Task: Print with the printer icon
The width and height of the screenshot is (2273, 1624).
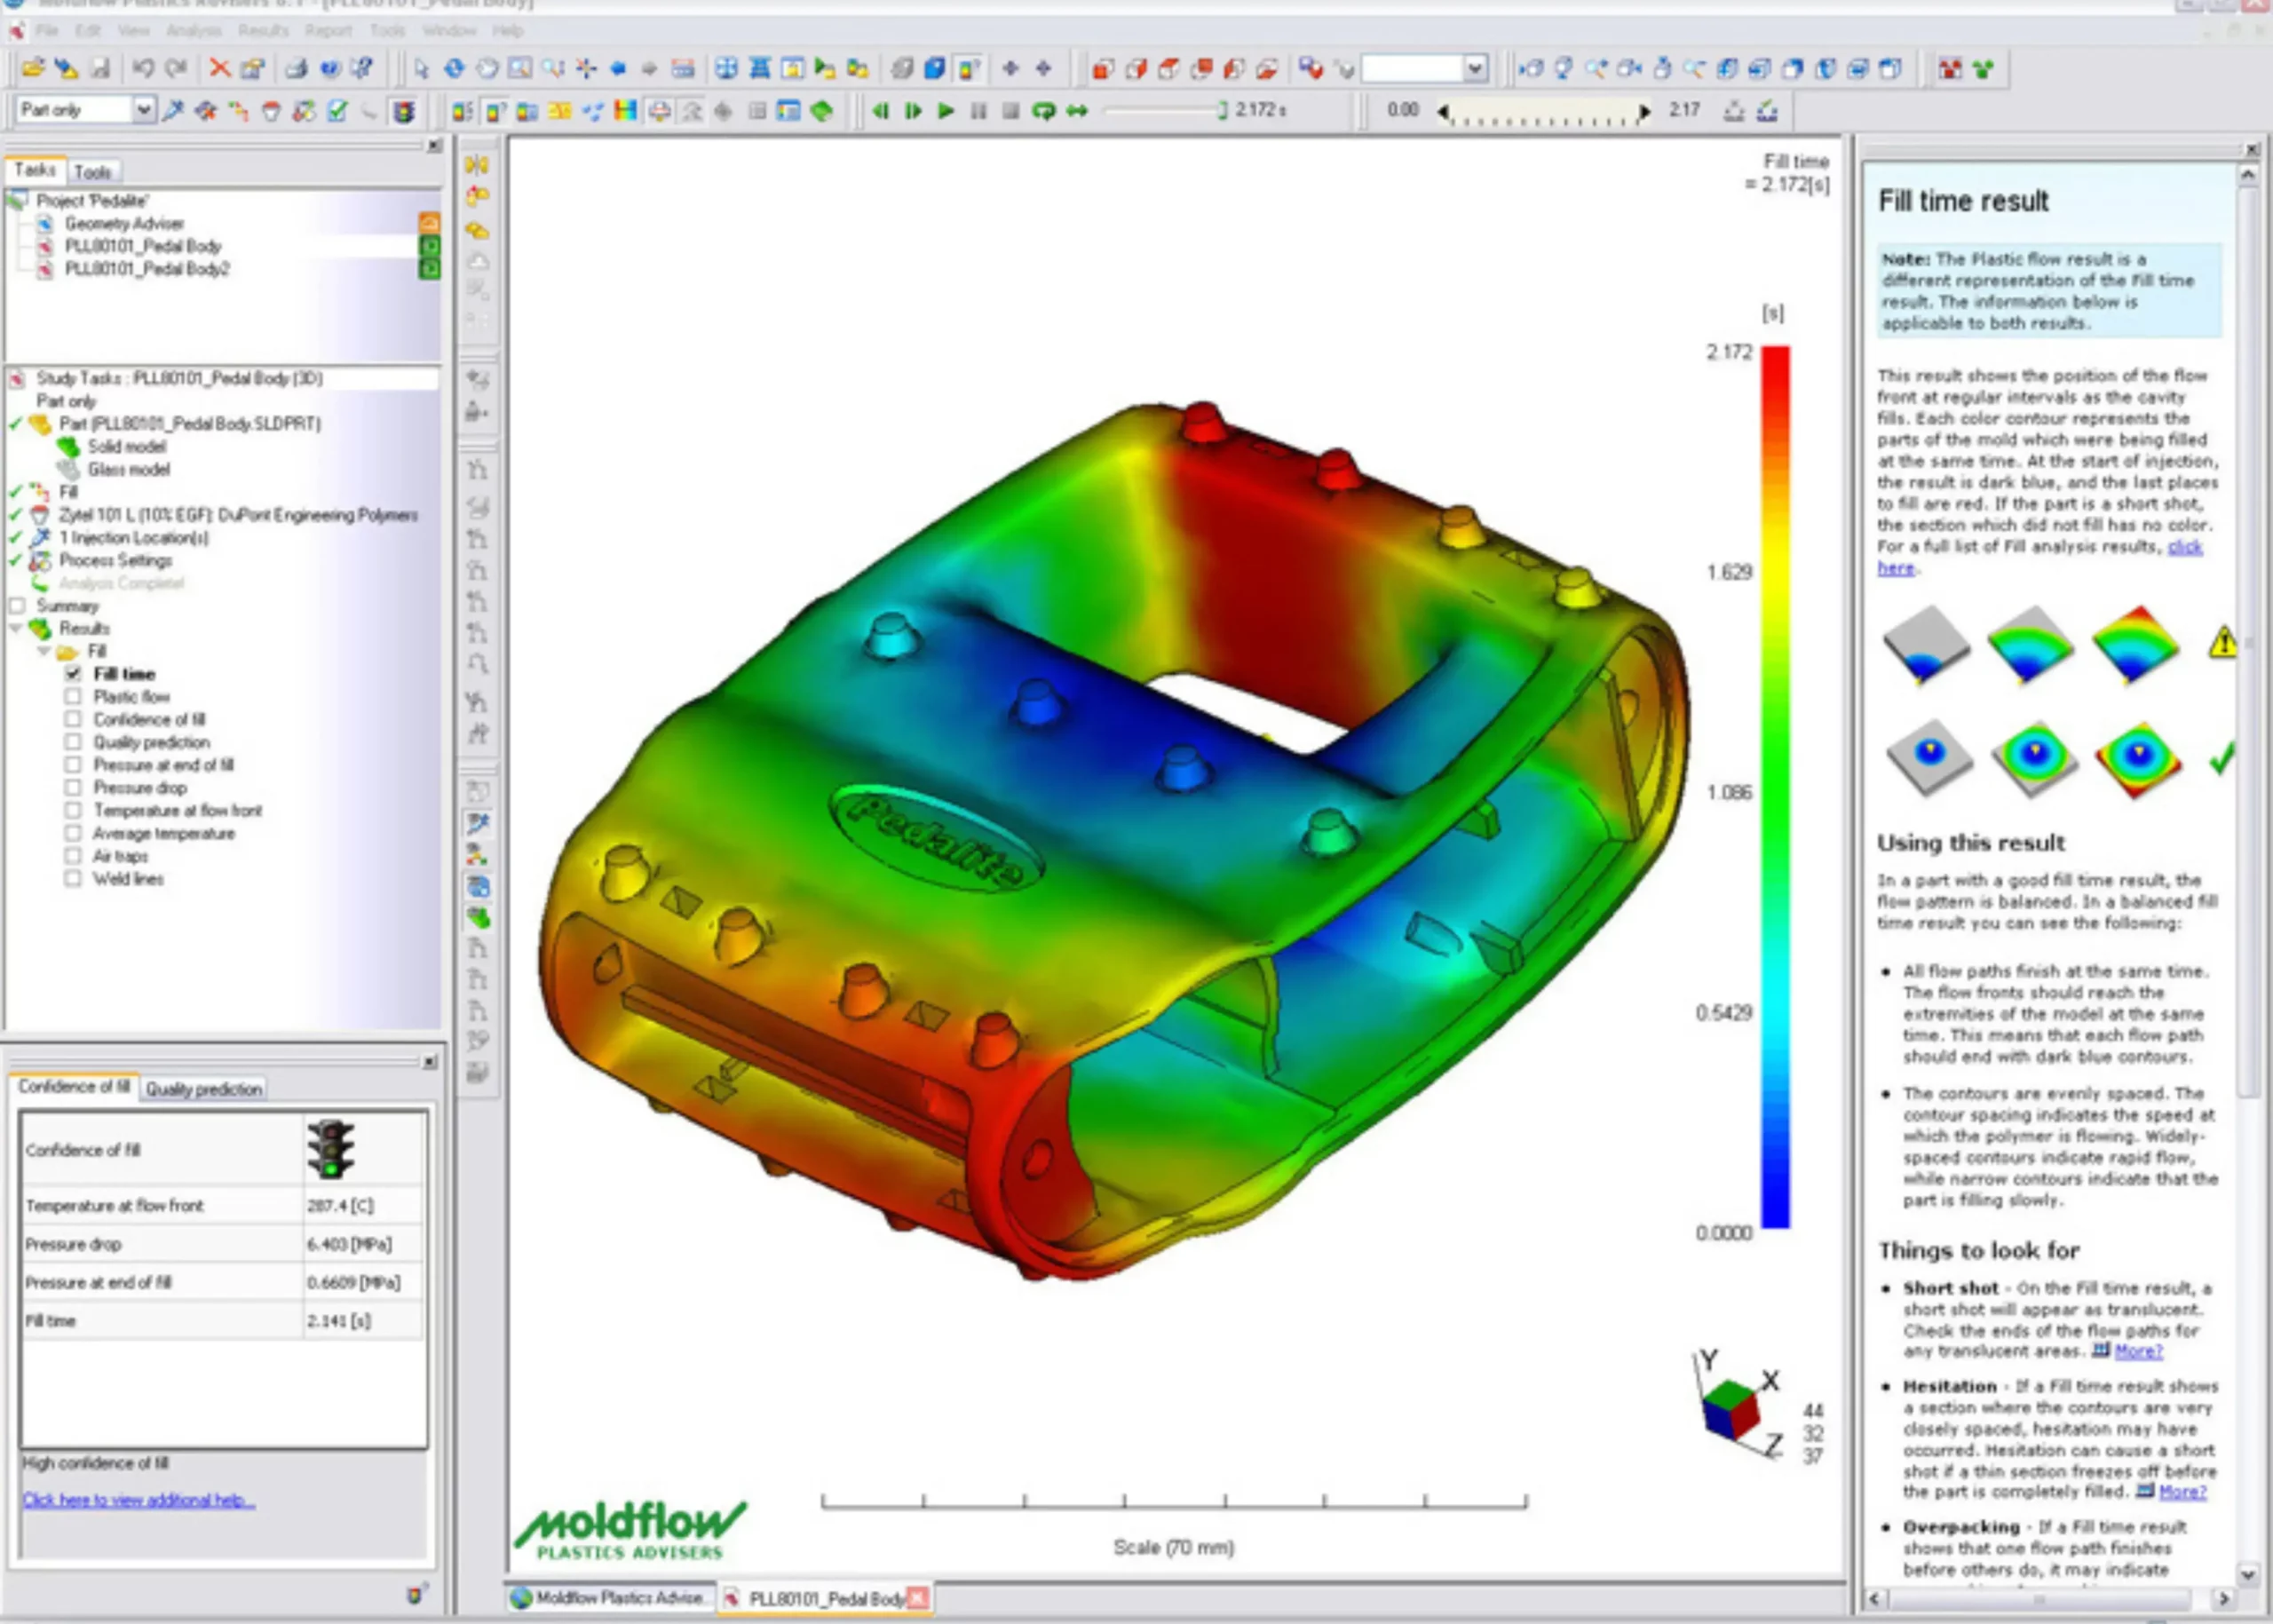Action: 296,69
